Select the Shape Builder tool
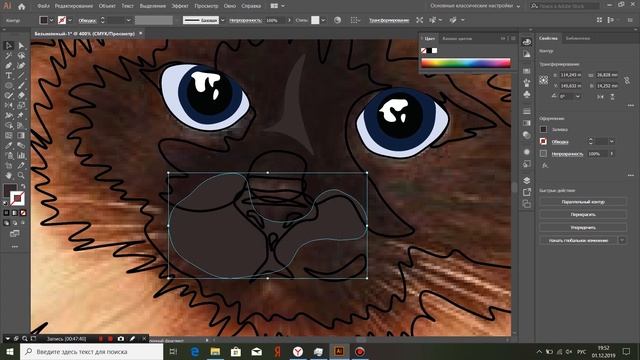This screenshot has width=640, height=360. (9, 125)
